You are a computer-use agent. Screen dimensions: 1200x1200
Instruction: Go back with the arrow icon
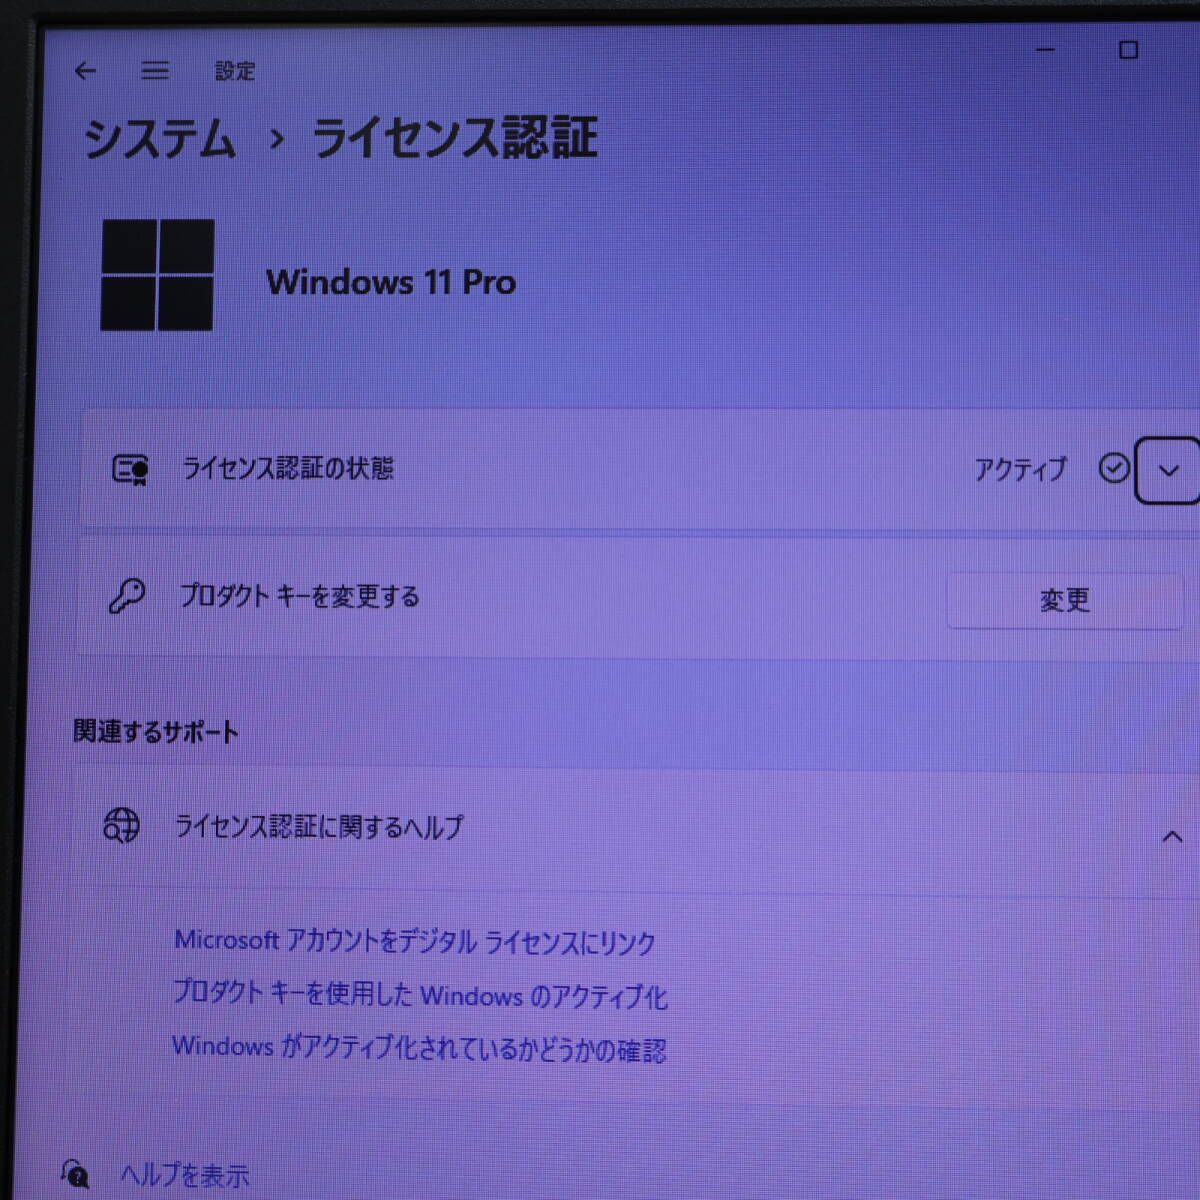pyautogui.click(x=85, y=70)
